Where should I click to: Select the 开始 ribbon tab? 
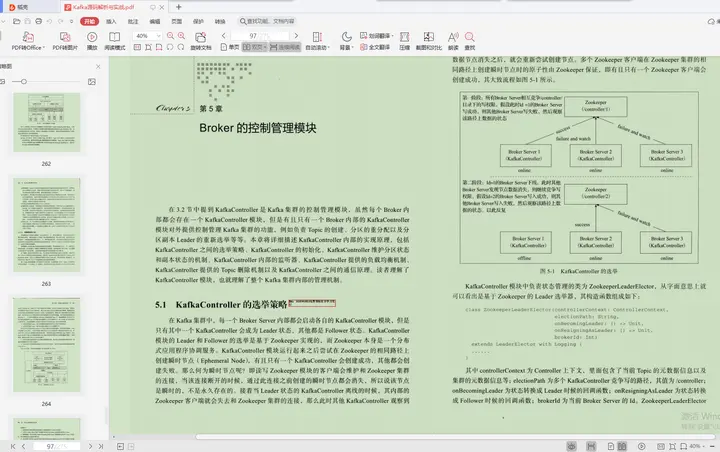tap(90, 21)
